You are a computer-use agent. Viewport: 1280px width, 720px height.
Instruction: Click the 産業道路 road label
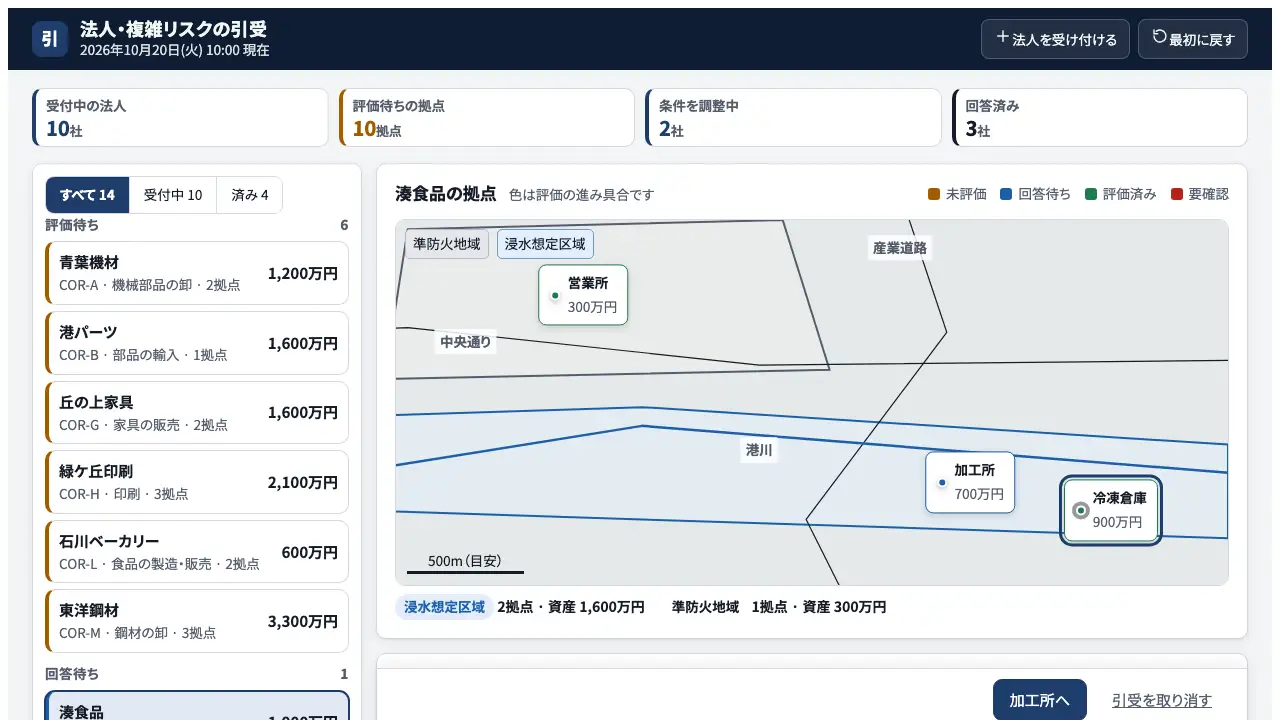click(900, 248)
